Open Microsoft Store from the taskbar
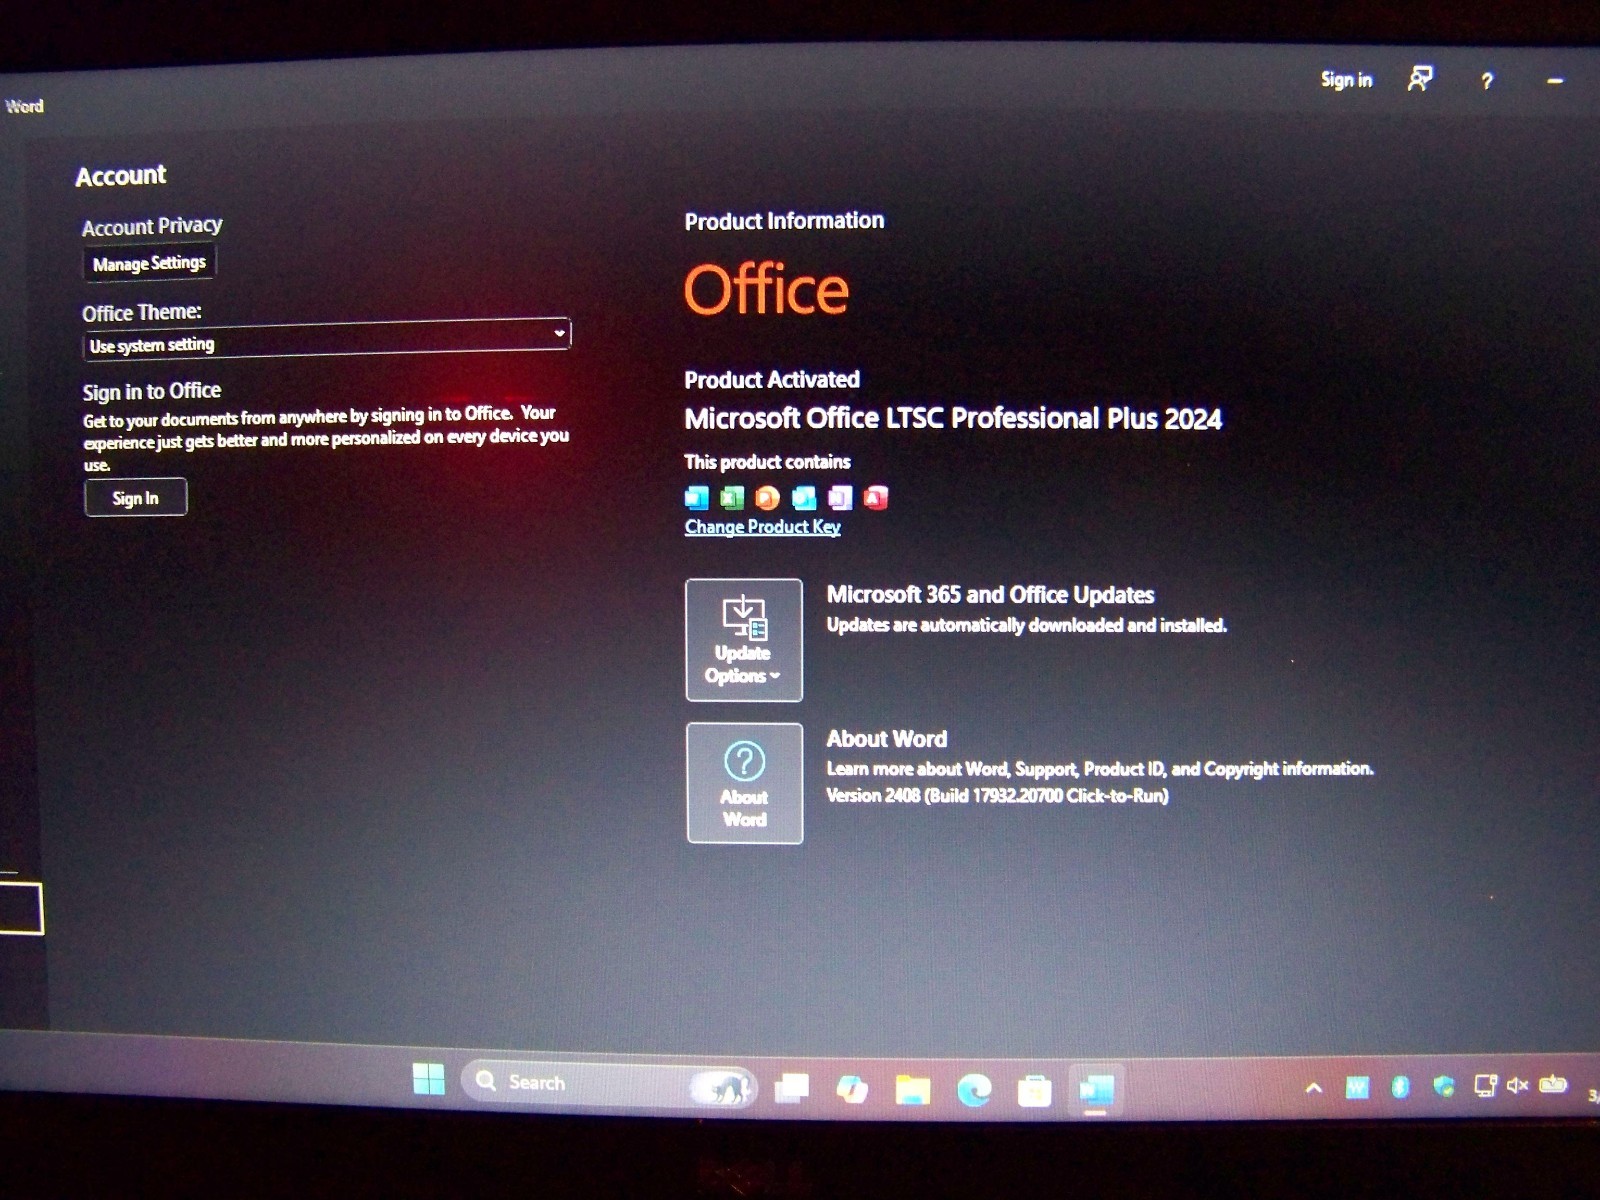The image size is (1600, 1200). coord(1034,1091)
